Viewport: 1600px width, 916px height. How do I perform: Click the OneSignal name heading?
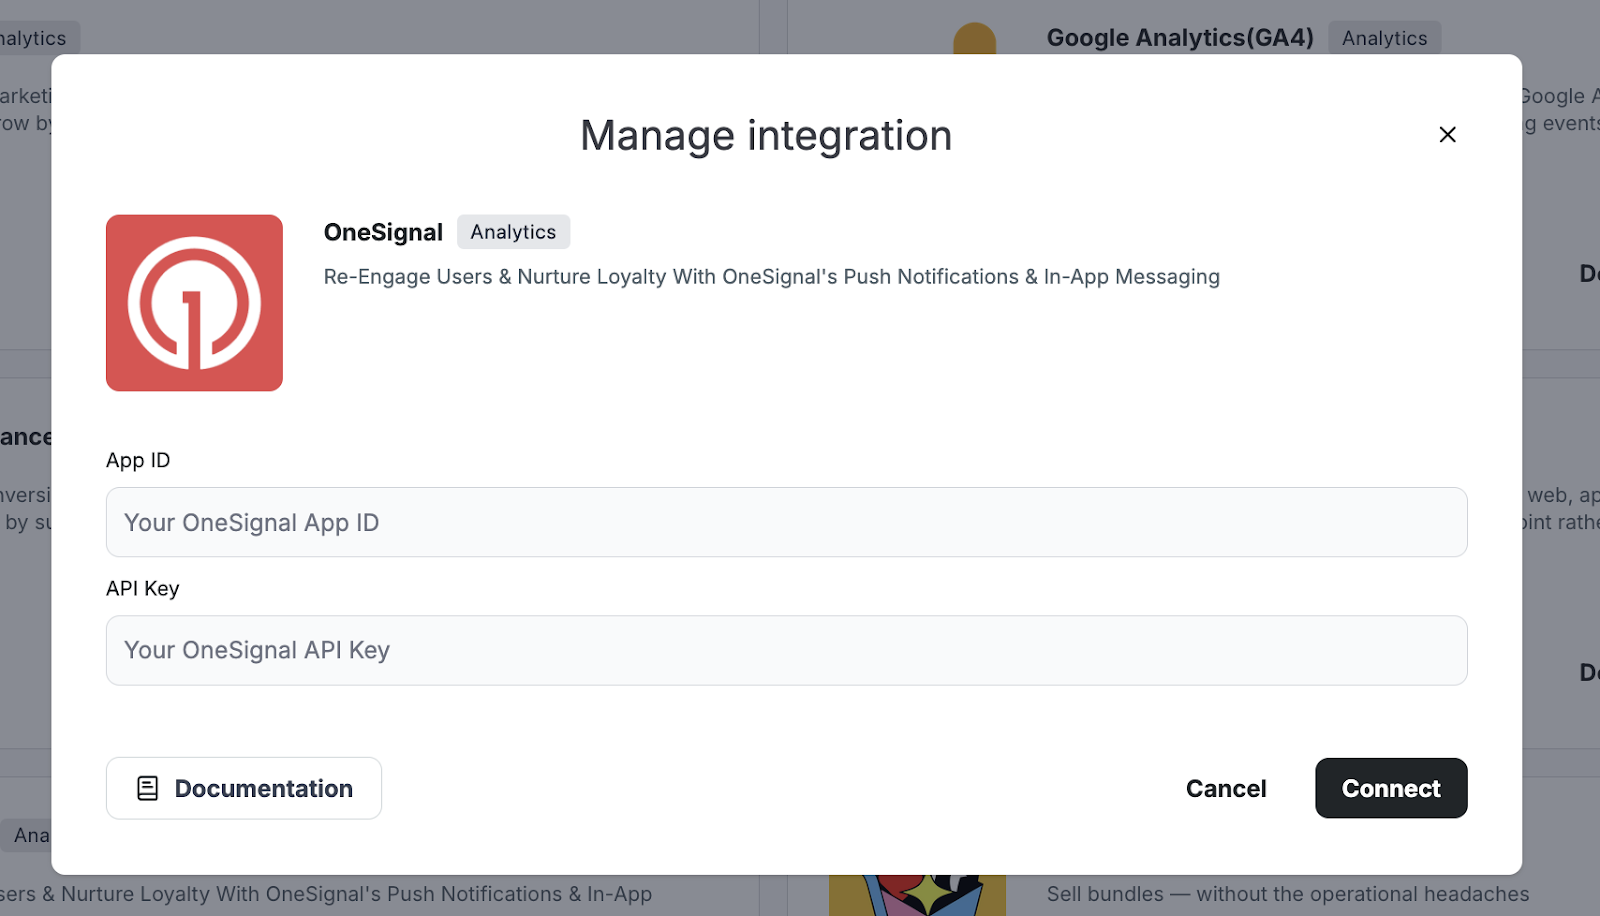[x=383, y=232]
